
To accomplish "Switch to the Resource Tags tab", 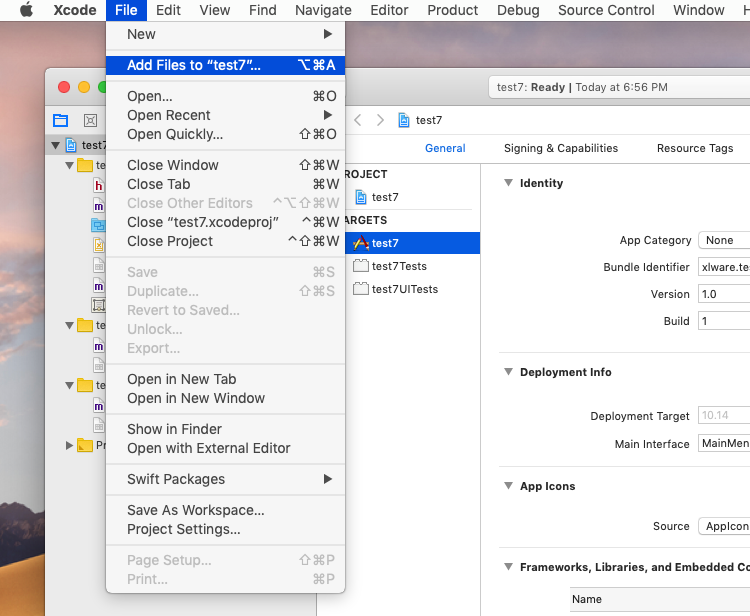I will [x=695, y=148].
